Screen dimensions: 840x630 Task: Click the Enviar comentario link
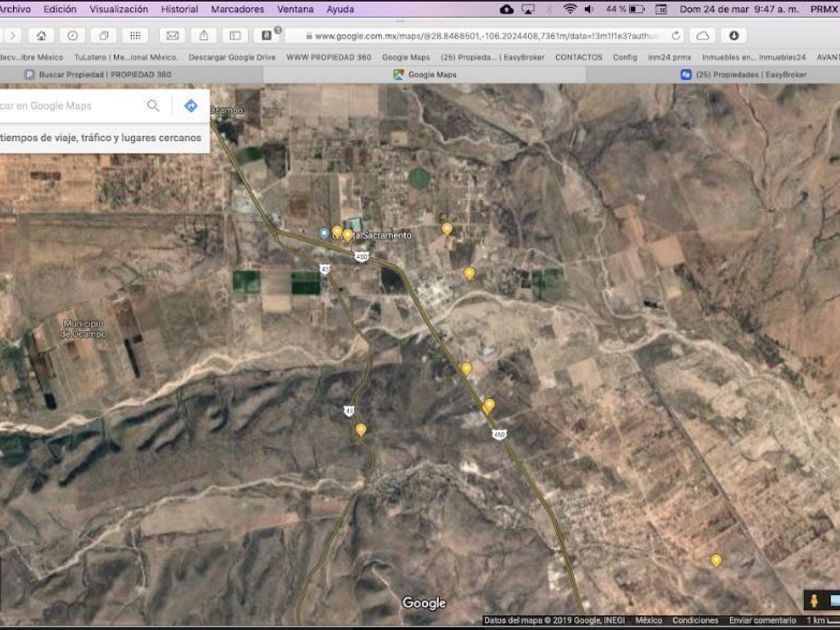tap(762, 620)
